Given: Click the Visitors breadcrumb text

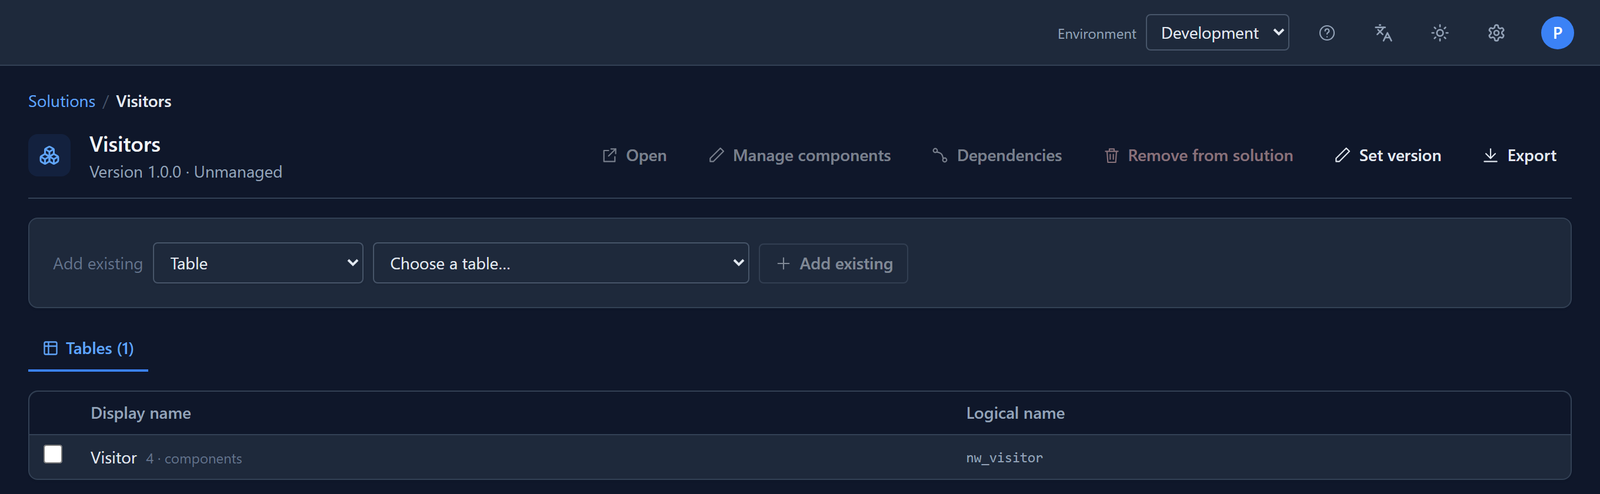Looking at the screenshot, I should coord(144,101).
